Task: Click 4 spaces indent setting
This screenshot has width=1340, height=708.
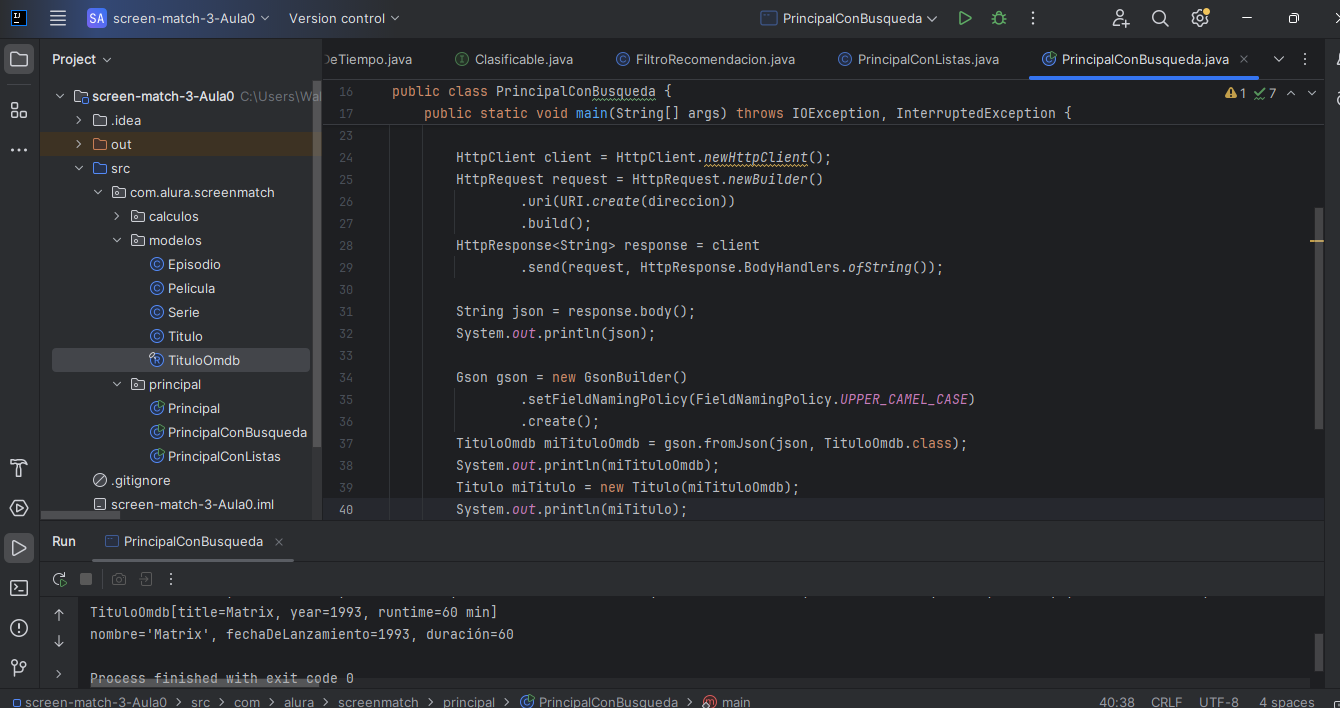Action: (1286, 702)
